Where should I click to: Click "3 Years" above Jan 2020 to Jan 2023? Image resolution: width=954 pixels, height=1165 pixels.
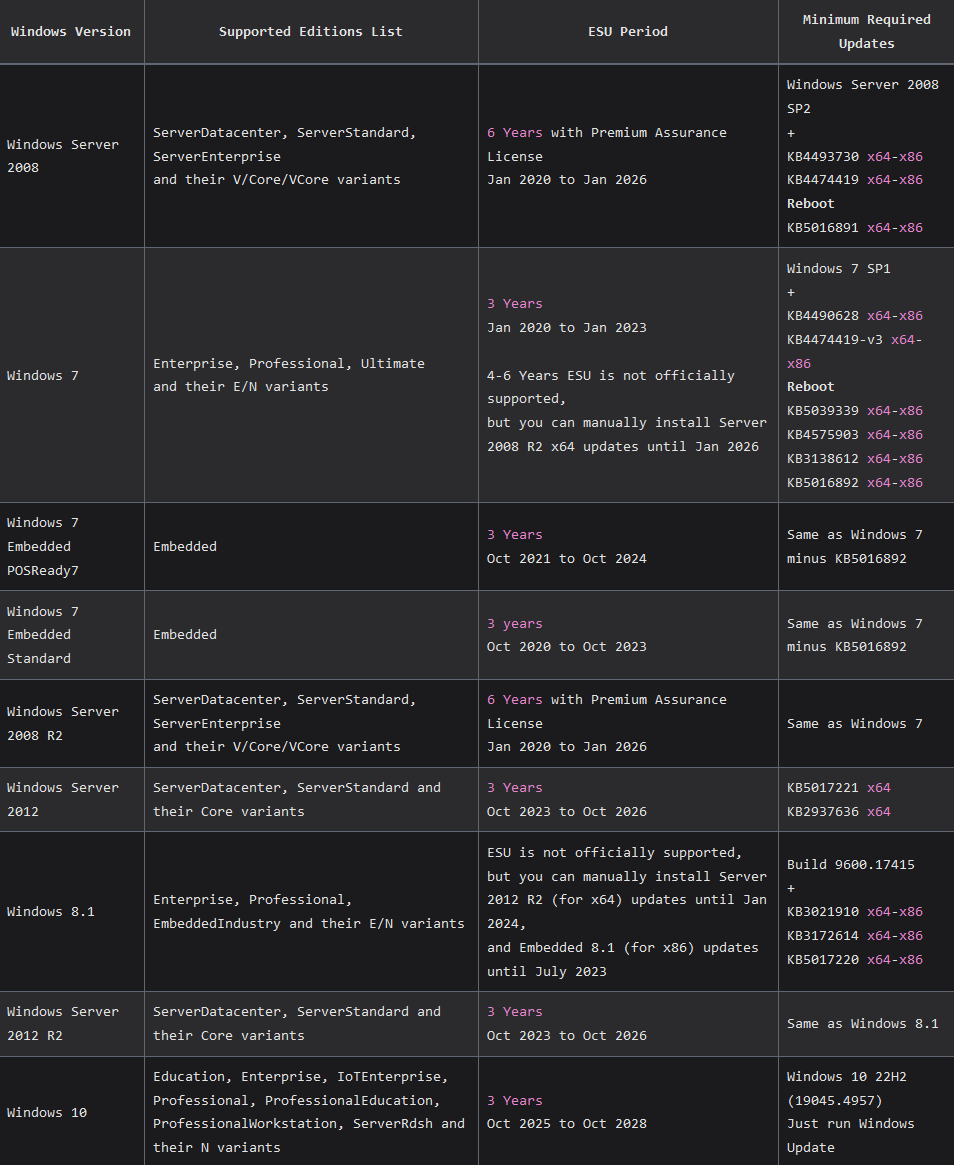[x=514, y=304]
